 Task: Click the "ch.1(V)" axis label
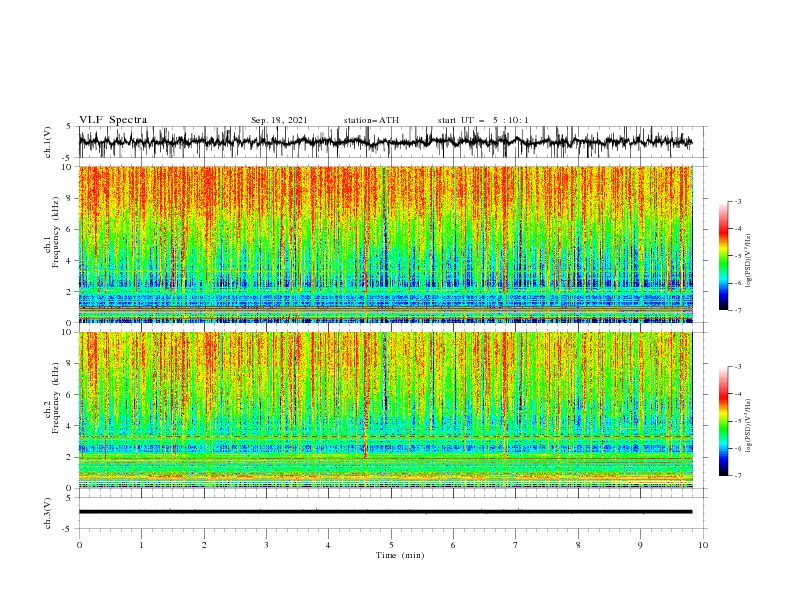point(48,142)
